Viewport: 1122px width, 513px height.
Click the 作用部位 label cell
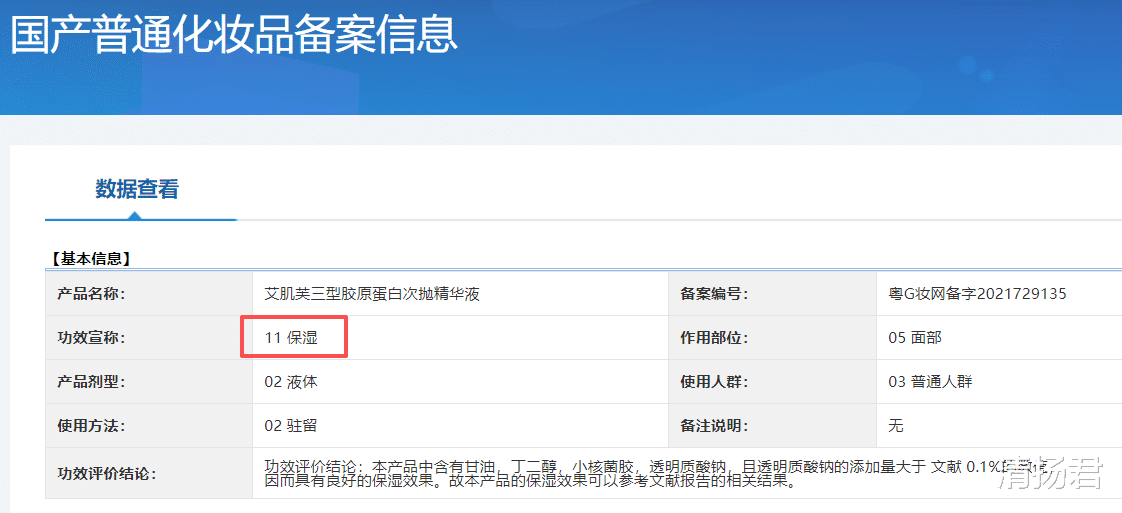[x=773, y=338]
